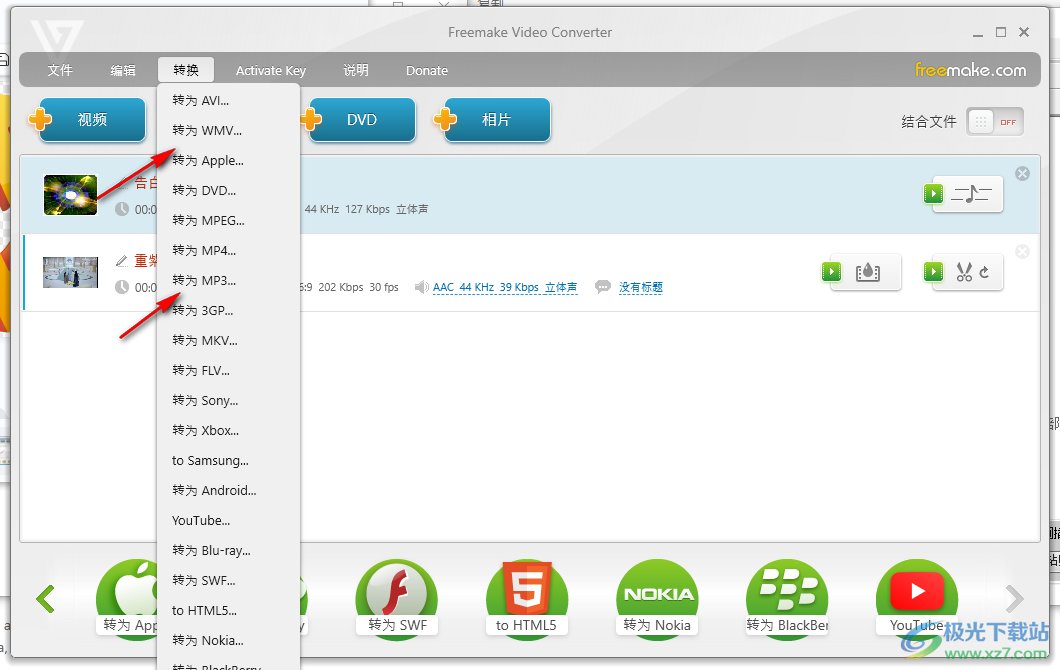Play second file via the cut editor button

934,272
